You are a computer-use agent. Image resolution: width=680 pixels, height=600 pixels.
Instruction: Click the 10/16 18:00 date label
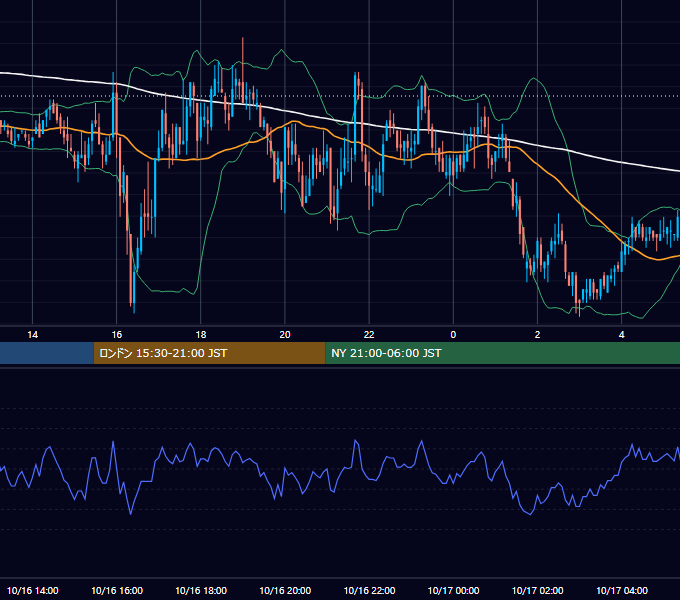201,590
